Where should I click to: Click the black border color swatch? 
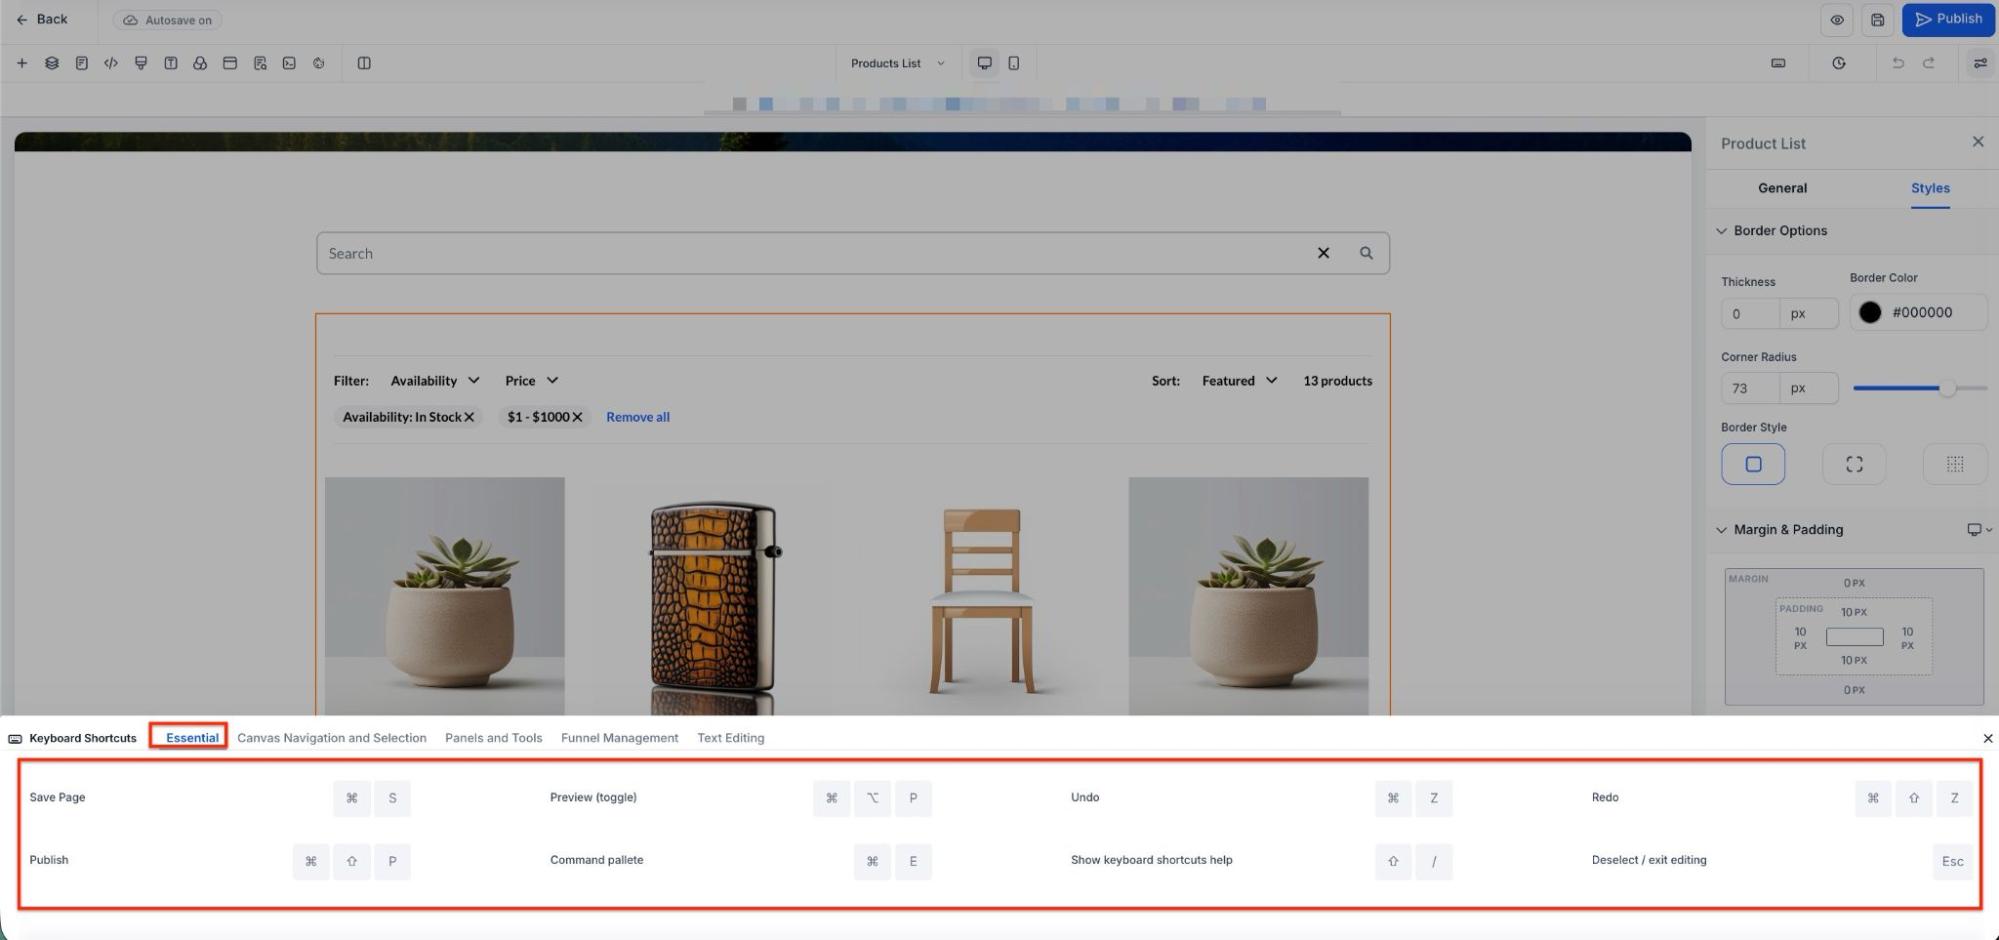[x=1869, y=312]
